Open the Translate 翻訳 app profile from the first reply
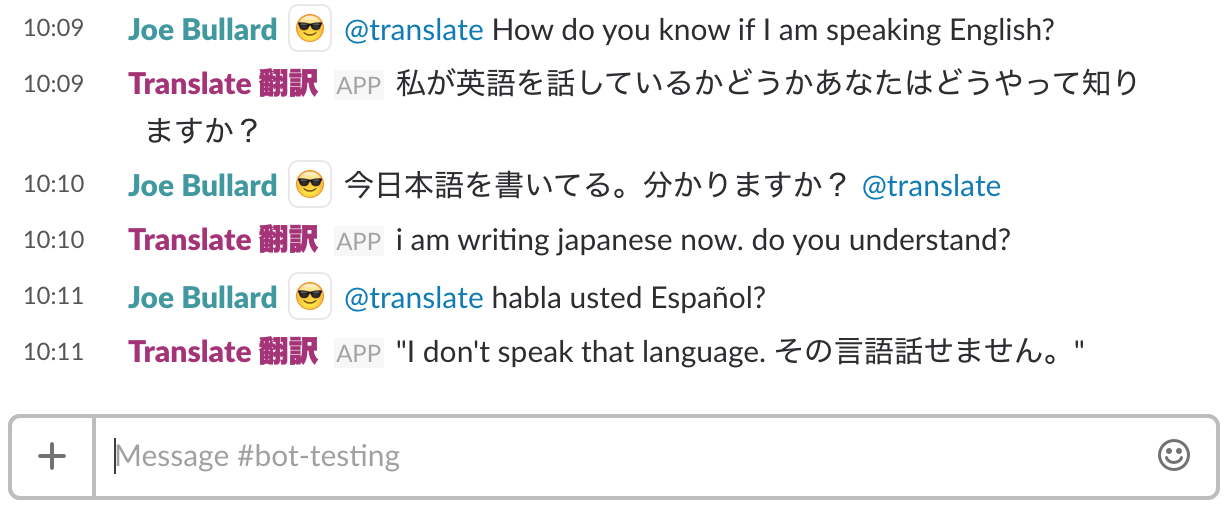1228x508 pixels. click(x=223, y=84)
